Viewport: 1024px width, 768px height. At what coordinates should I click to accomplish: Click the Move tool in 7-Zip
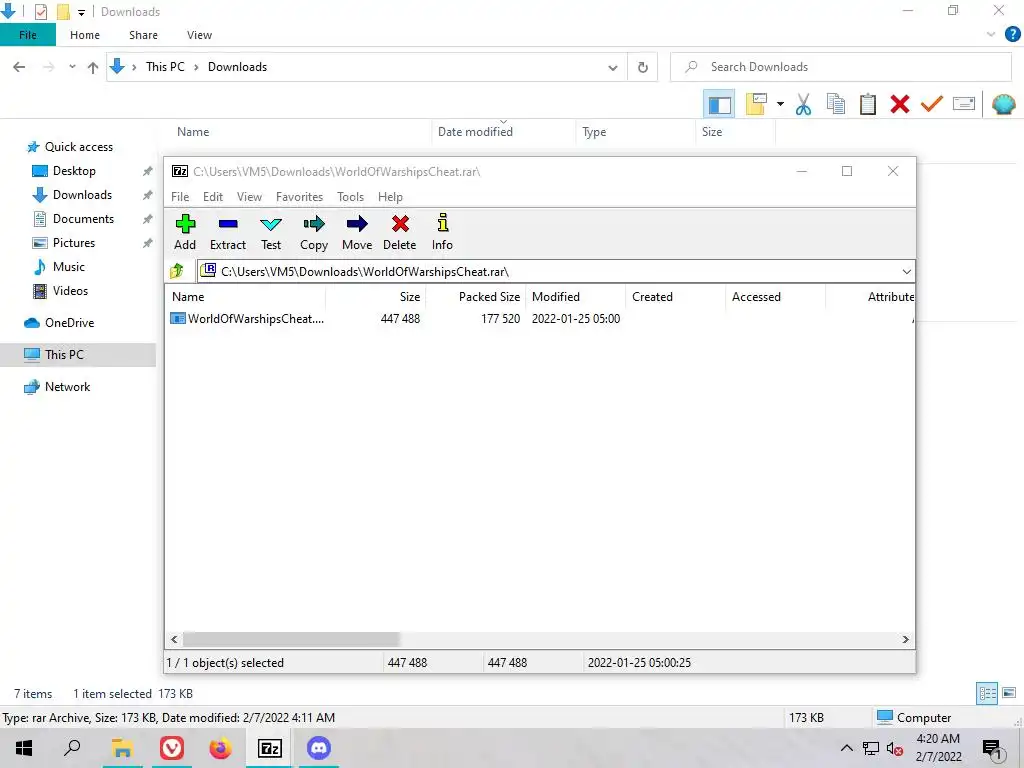(x=357, y=232)
